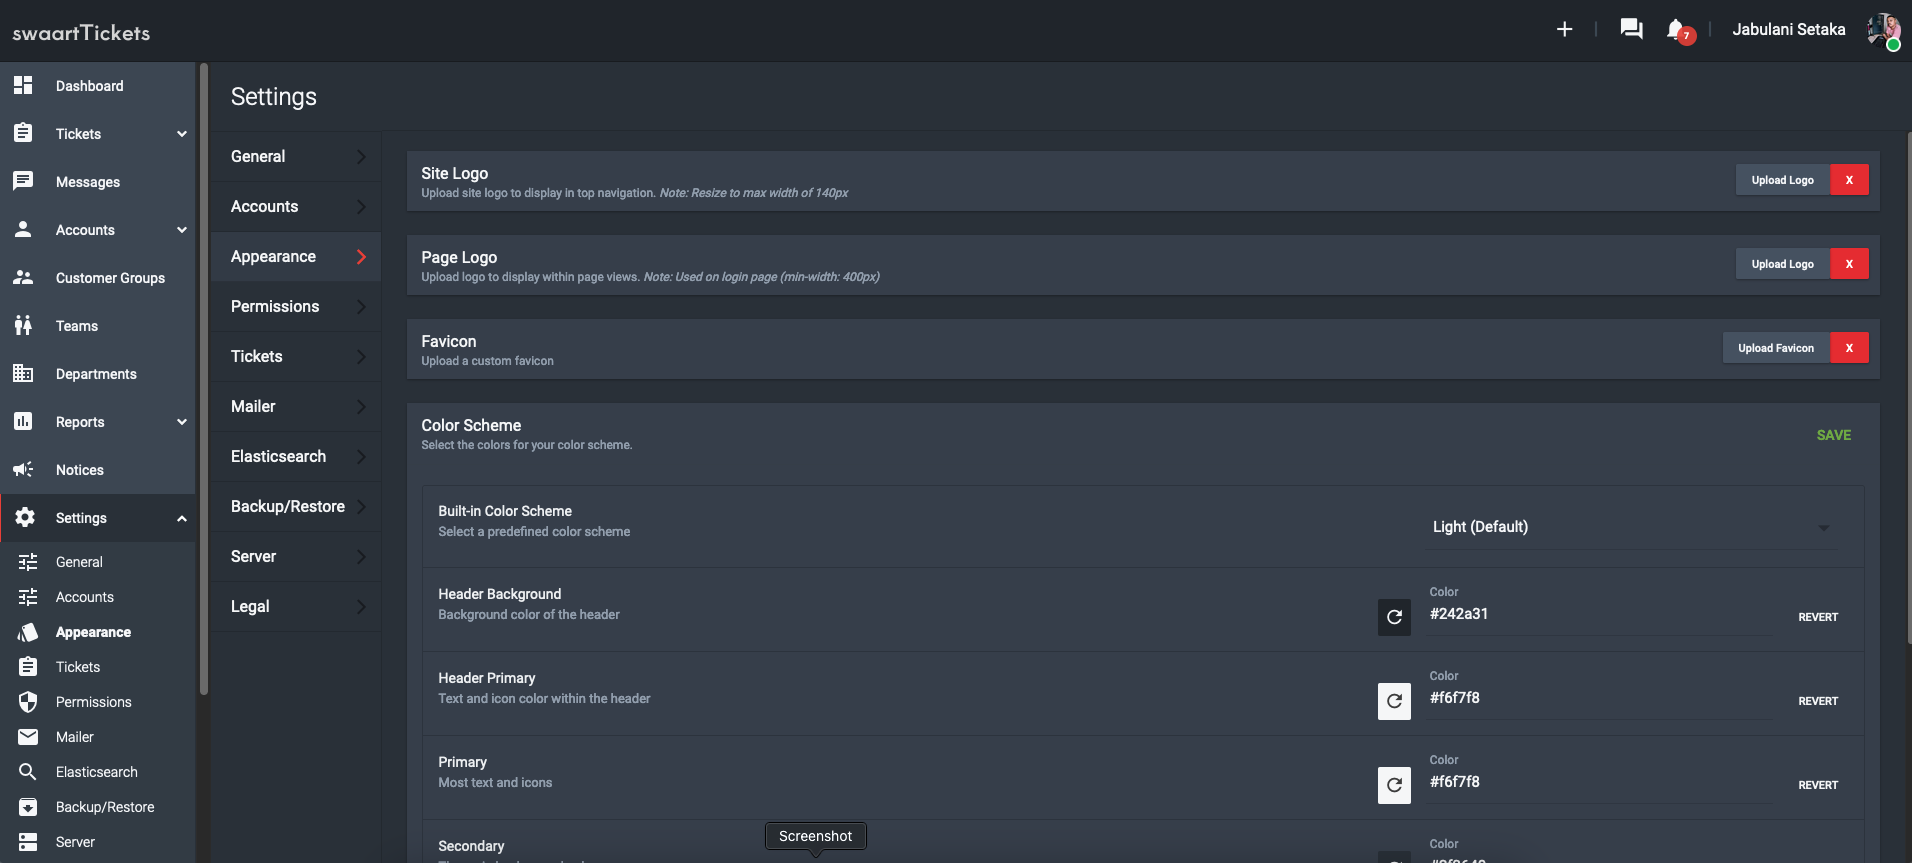Open the notifications bell icon
The height and width of the screenshot is (863, 1912).
click(x=1677, y=30)
